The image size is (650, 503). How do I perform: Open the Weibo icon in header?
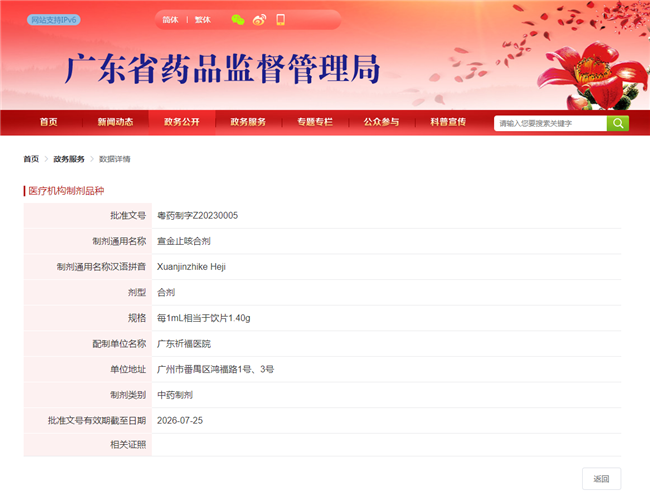(260, 19)
